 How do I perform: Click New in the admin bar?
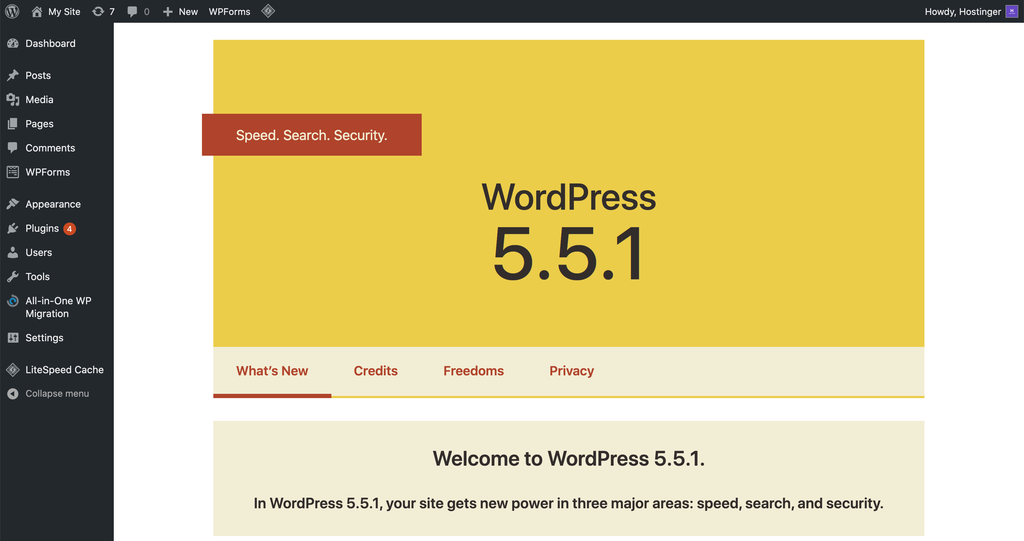(x=188, y=12)
